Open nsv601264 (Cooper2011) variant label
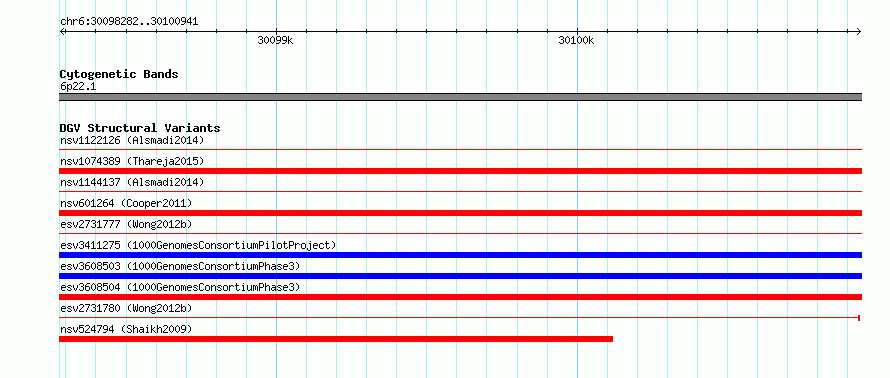The width and height of the screenshot is (890, 378). (126, 203)
